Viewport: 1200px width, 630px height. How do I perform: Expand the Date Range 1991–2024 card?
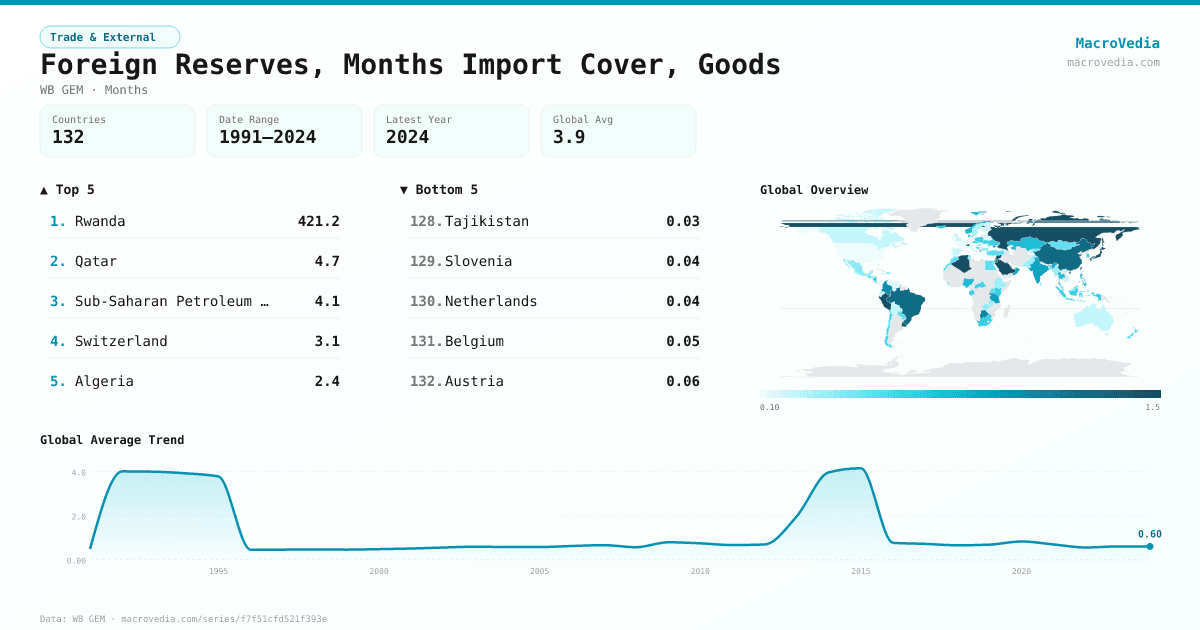tap(284, 130)
